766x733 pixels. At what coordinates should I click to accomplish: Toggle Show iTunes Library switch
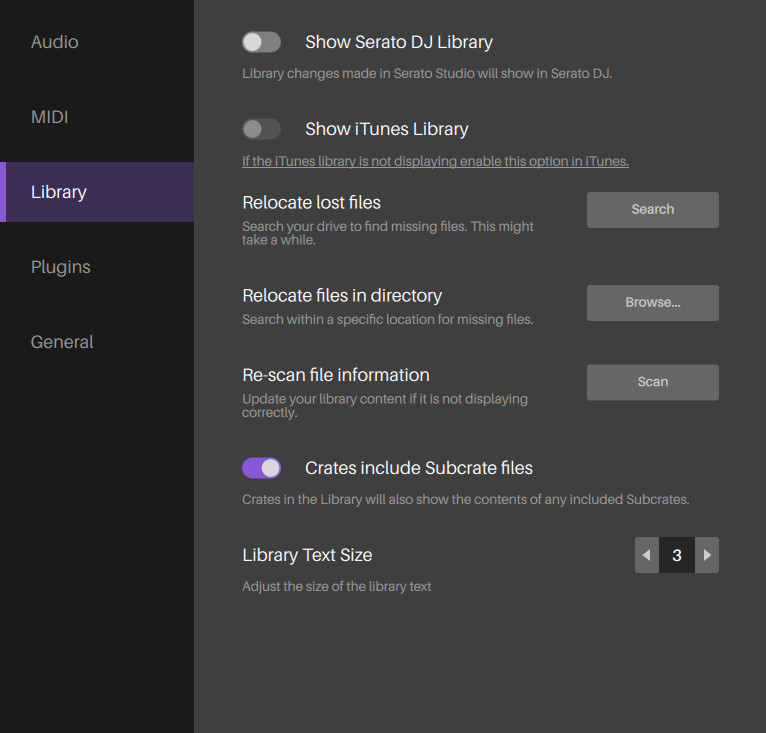click(261, 129)
